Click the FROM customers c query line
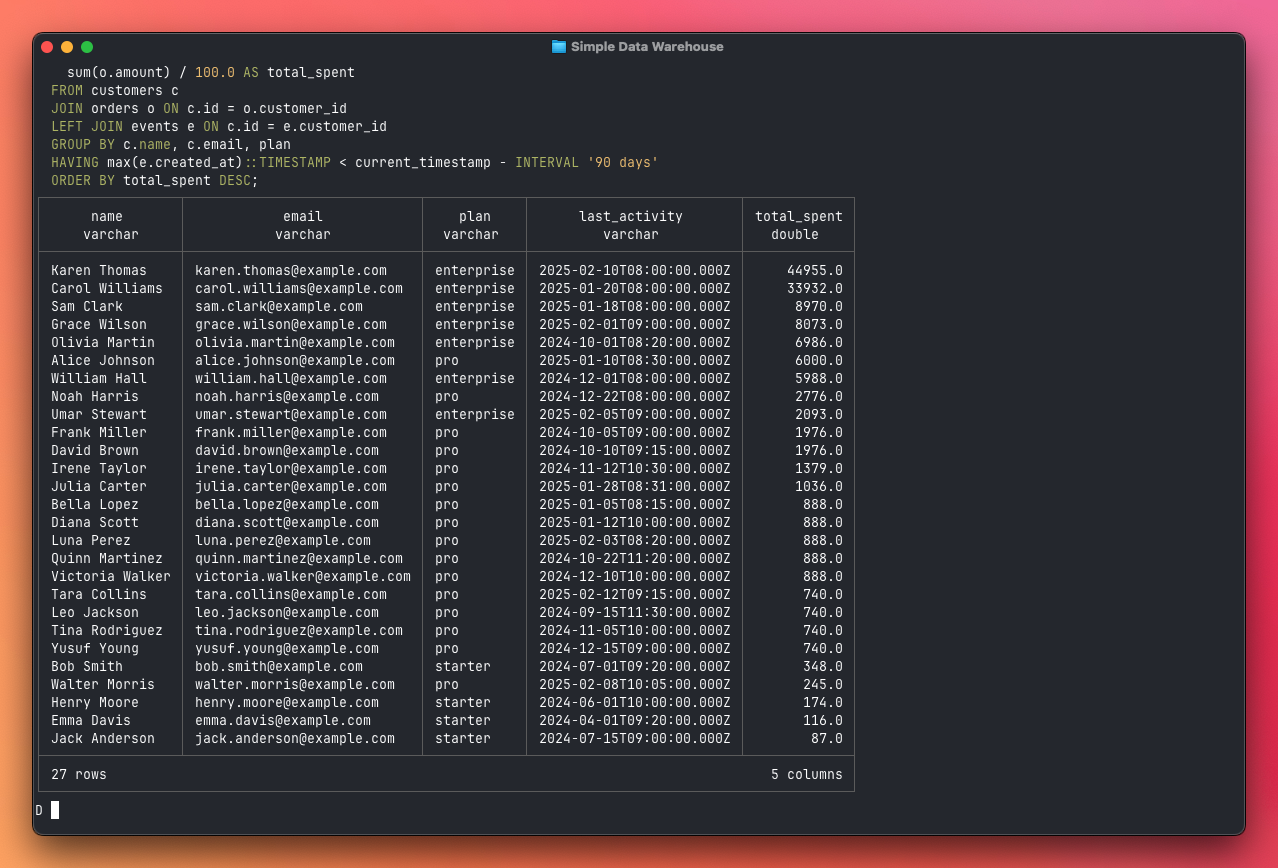The height and width of the screenshot is (868, 1278). [115, 90]
